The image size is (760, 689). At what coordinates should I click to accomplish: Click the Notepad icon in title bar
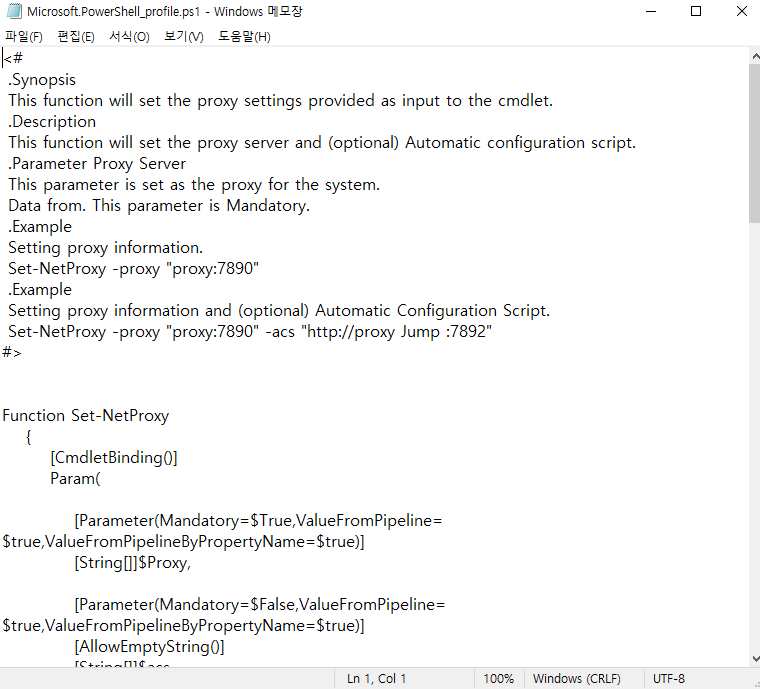coord(14,11)
